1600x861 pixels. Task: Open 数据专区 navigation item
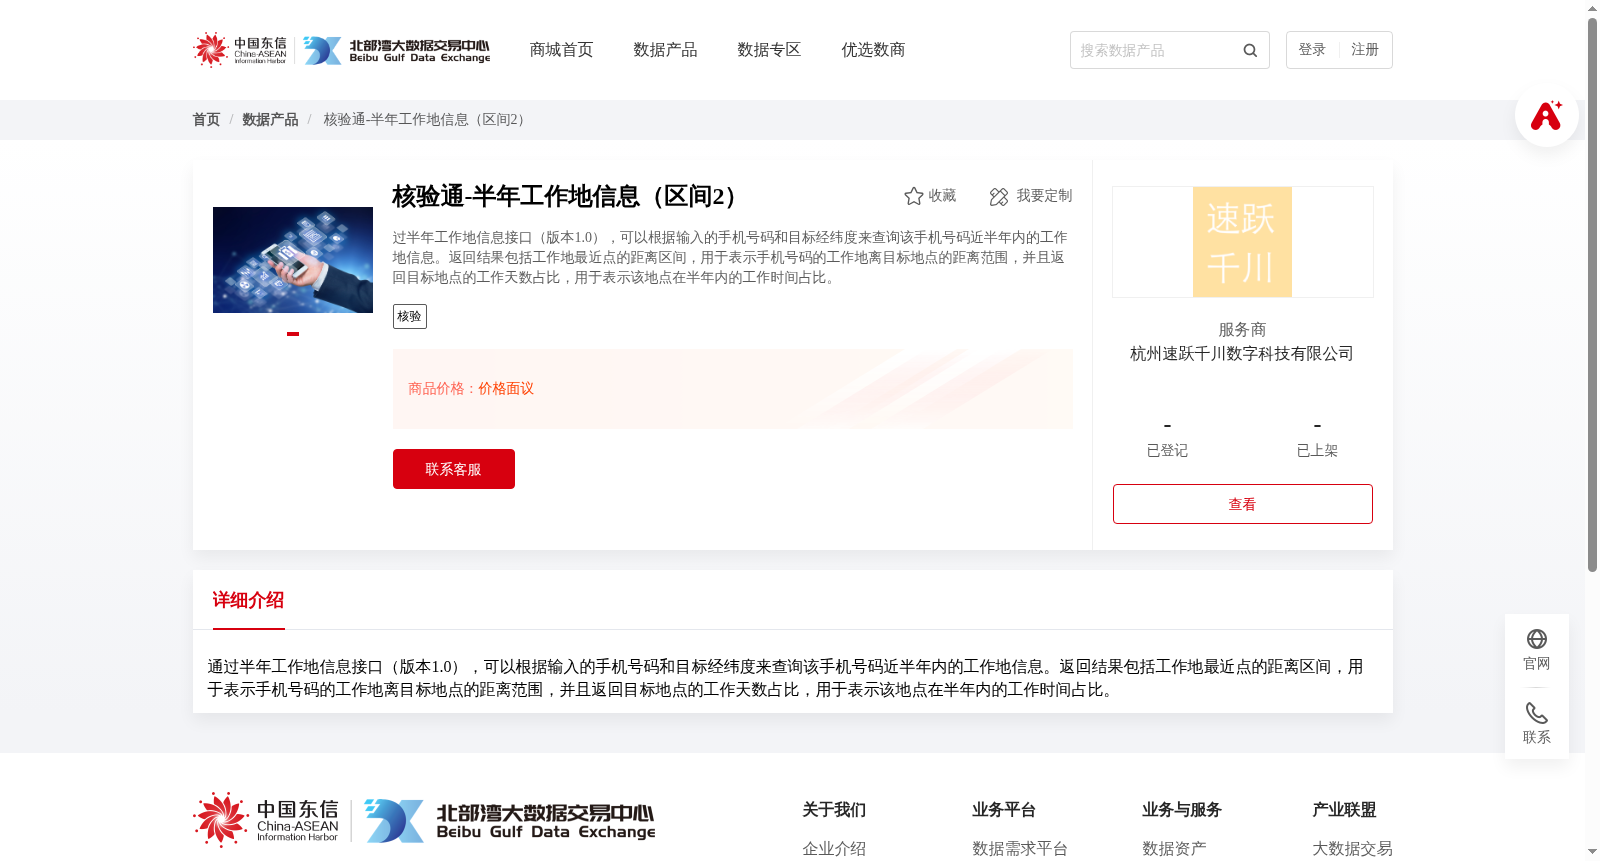click(x=769, y=50)
